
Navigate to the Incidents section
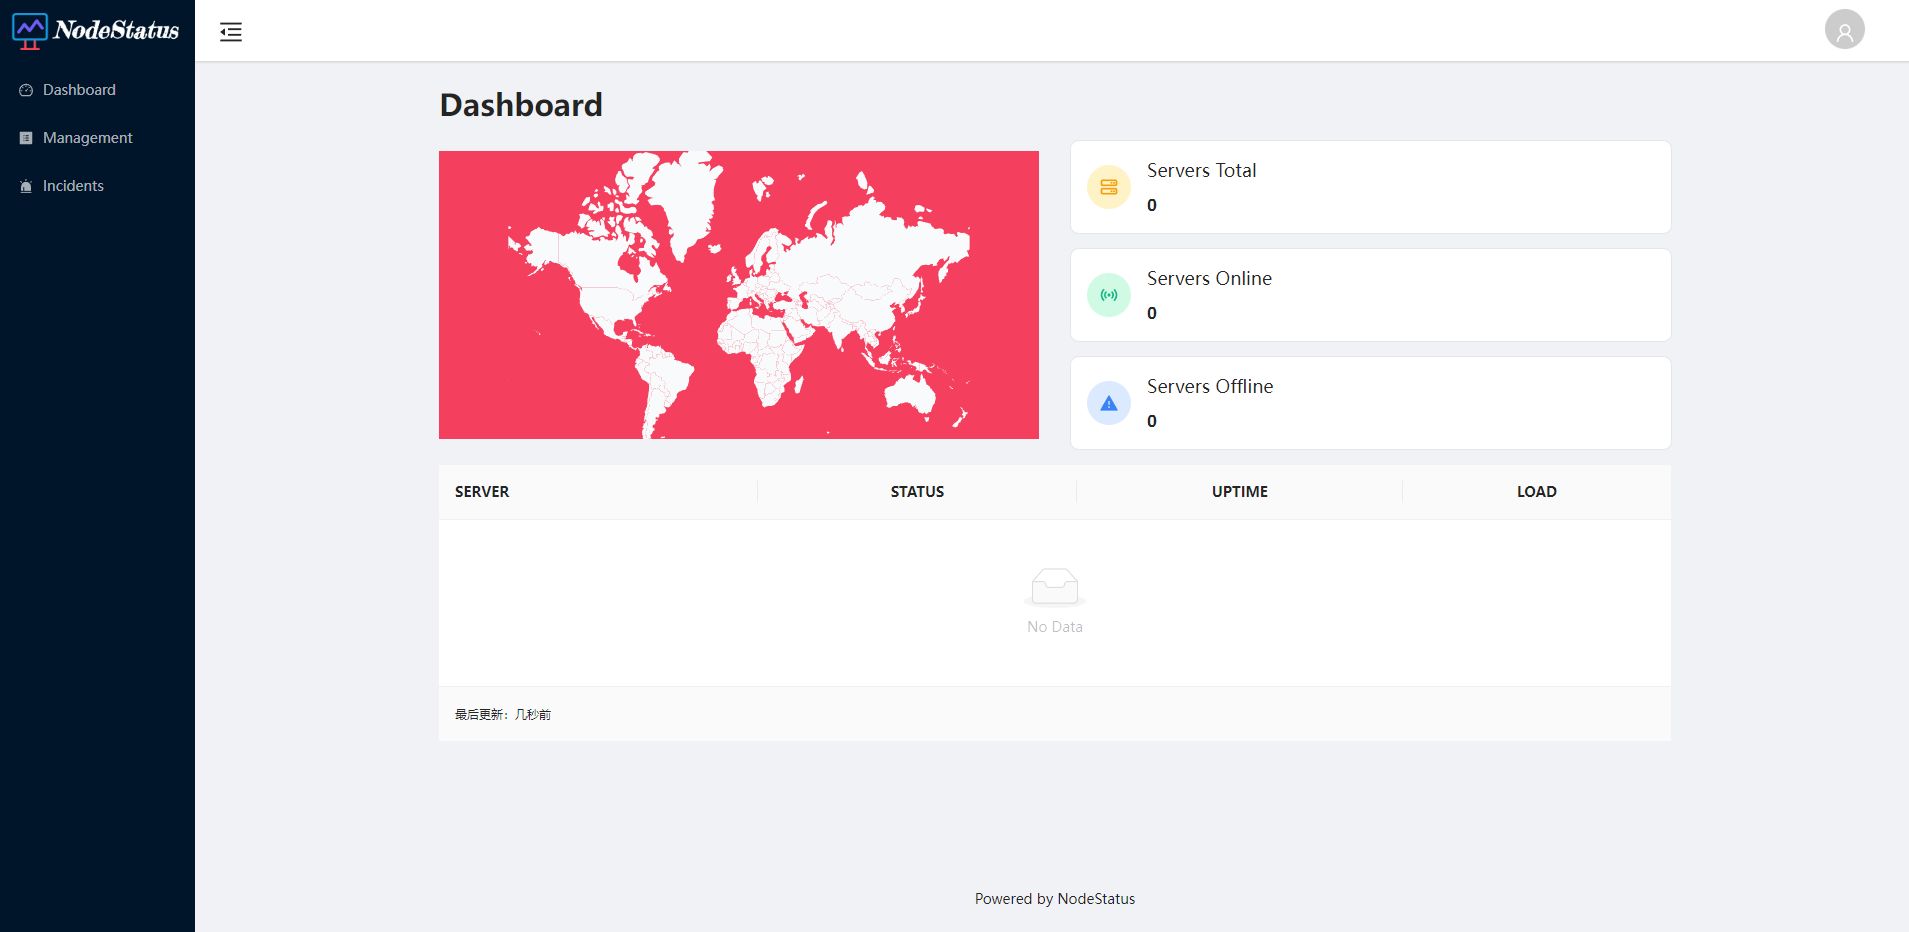[73, 186]
